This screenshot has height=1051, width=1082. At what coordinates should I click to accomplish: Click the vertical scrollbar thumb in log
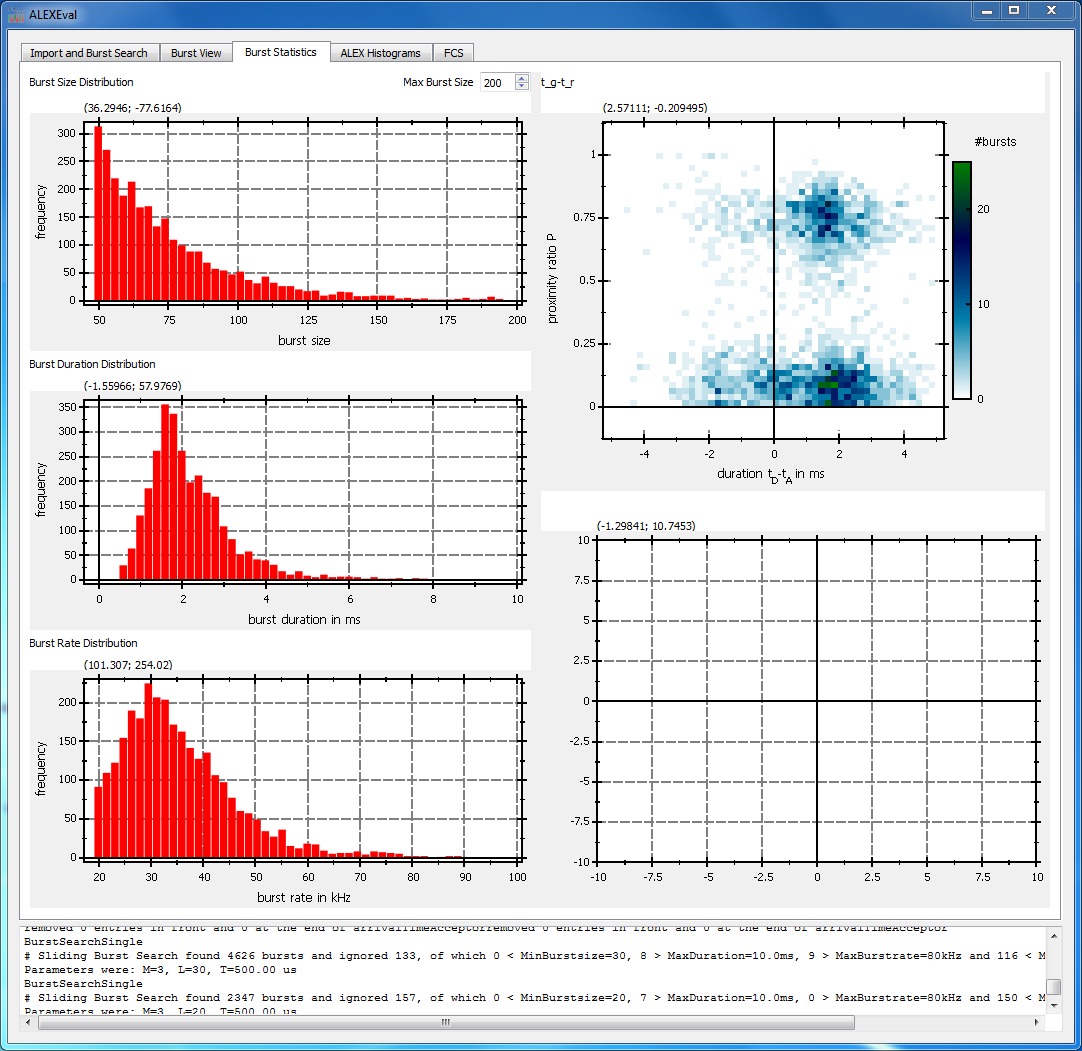(x=1054, y=986)
